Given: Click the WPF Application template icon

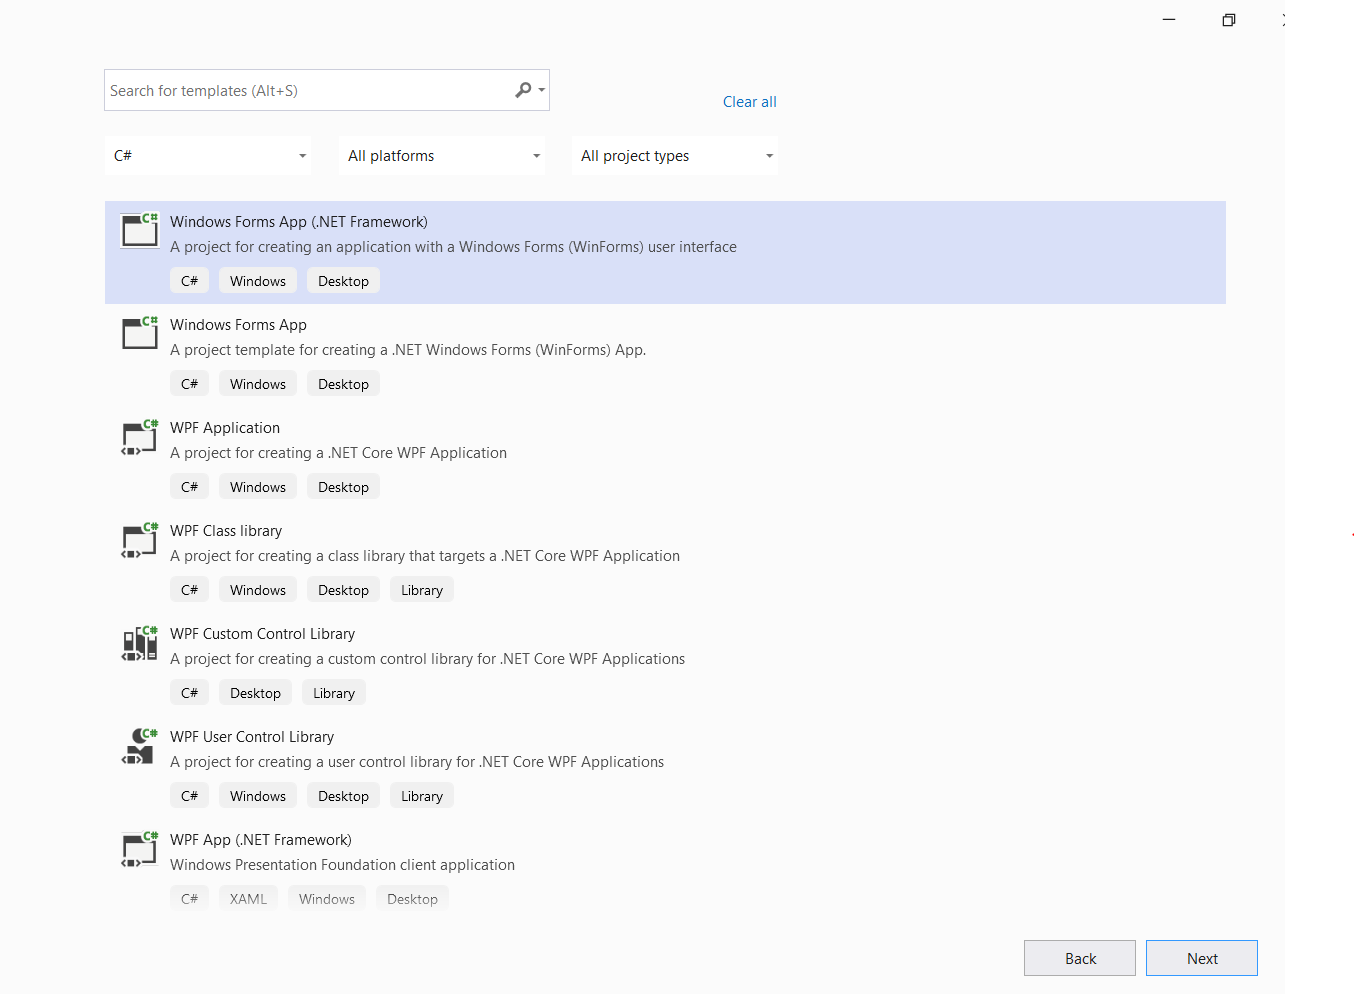Looking at the screenshot, I should (x=140, y=436).
